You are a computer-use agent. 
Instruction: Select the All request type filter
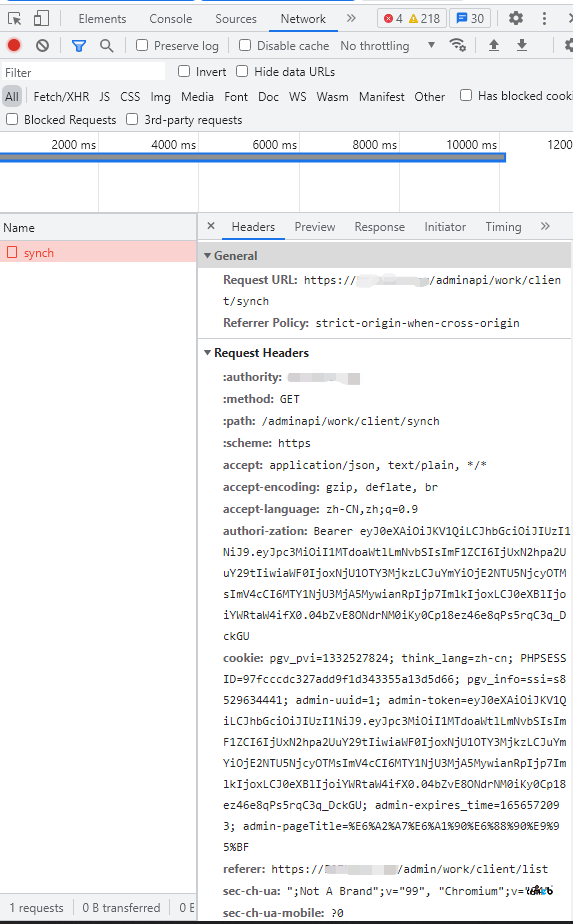[x=12, y=97]
